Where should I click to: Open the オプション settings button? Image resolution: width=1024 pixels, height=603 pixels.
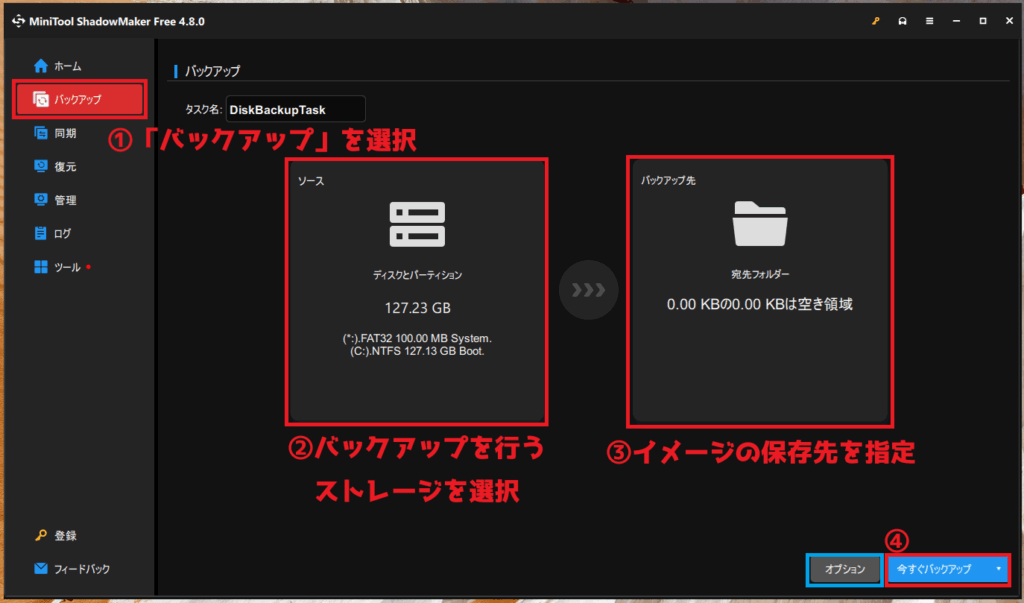(844, 569)
